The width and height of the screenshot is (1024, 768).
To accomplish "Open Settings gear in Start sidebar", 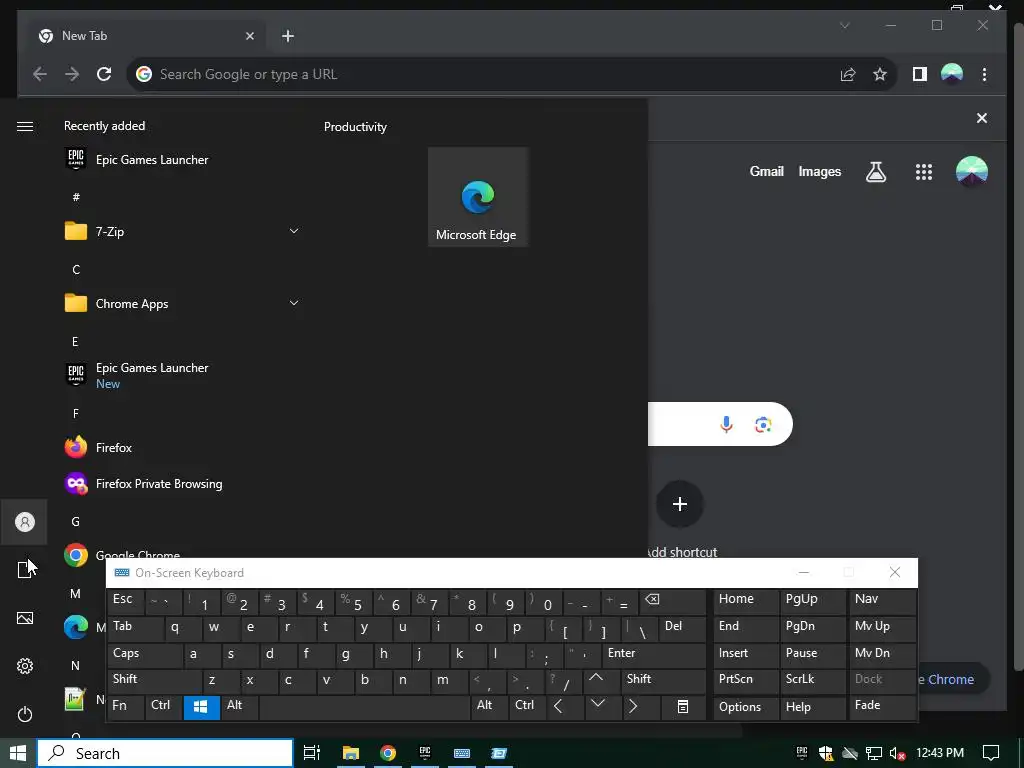I will (25, 666).
